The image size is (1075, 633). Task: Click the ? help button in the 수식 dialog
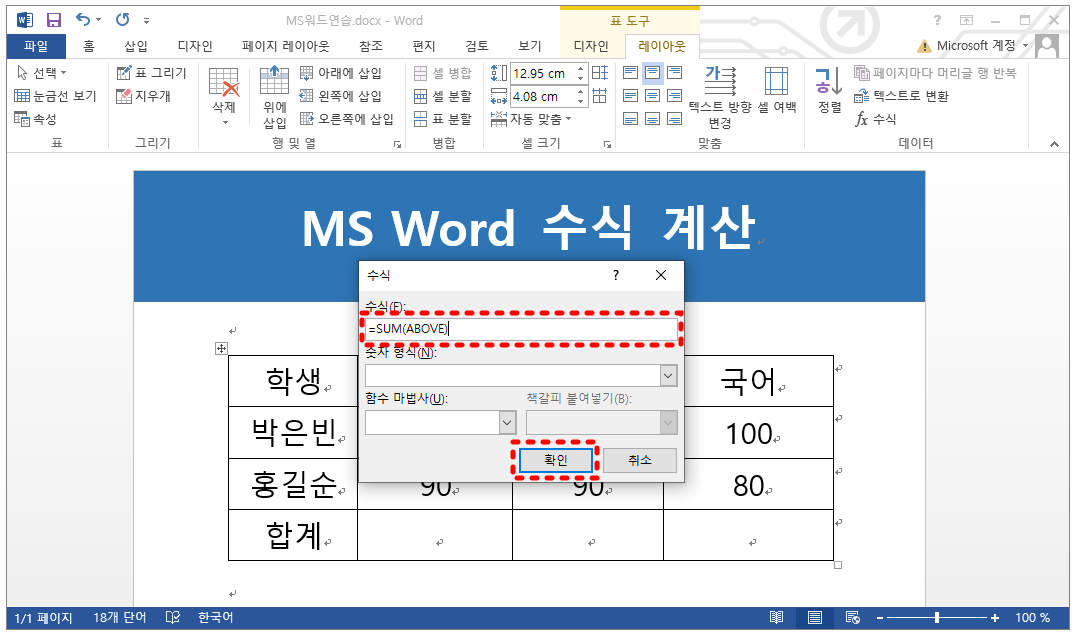tap(616, 275)
